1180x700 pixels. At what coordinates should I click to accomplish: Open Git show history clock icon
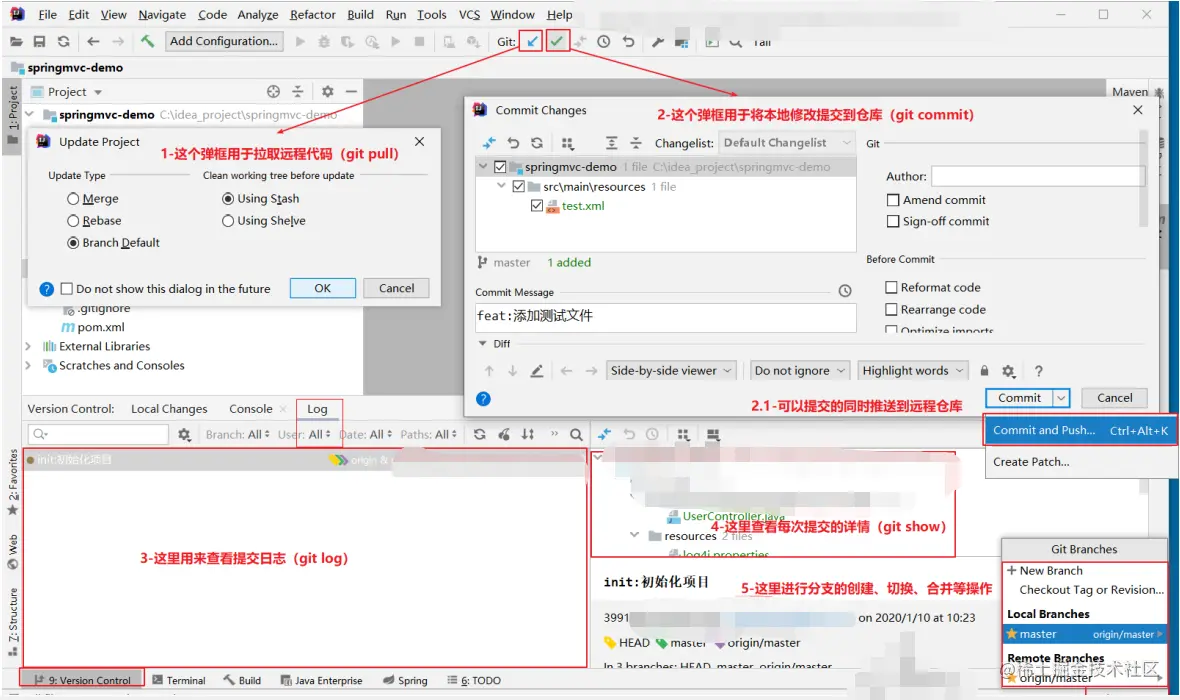tap(604, 42)
